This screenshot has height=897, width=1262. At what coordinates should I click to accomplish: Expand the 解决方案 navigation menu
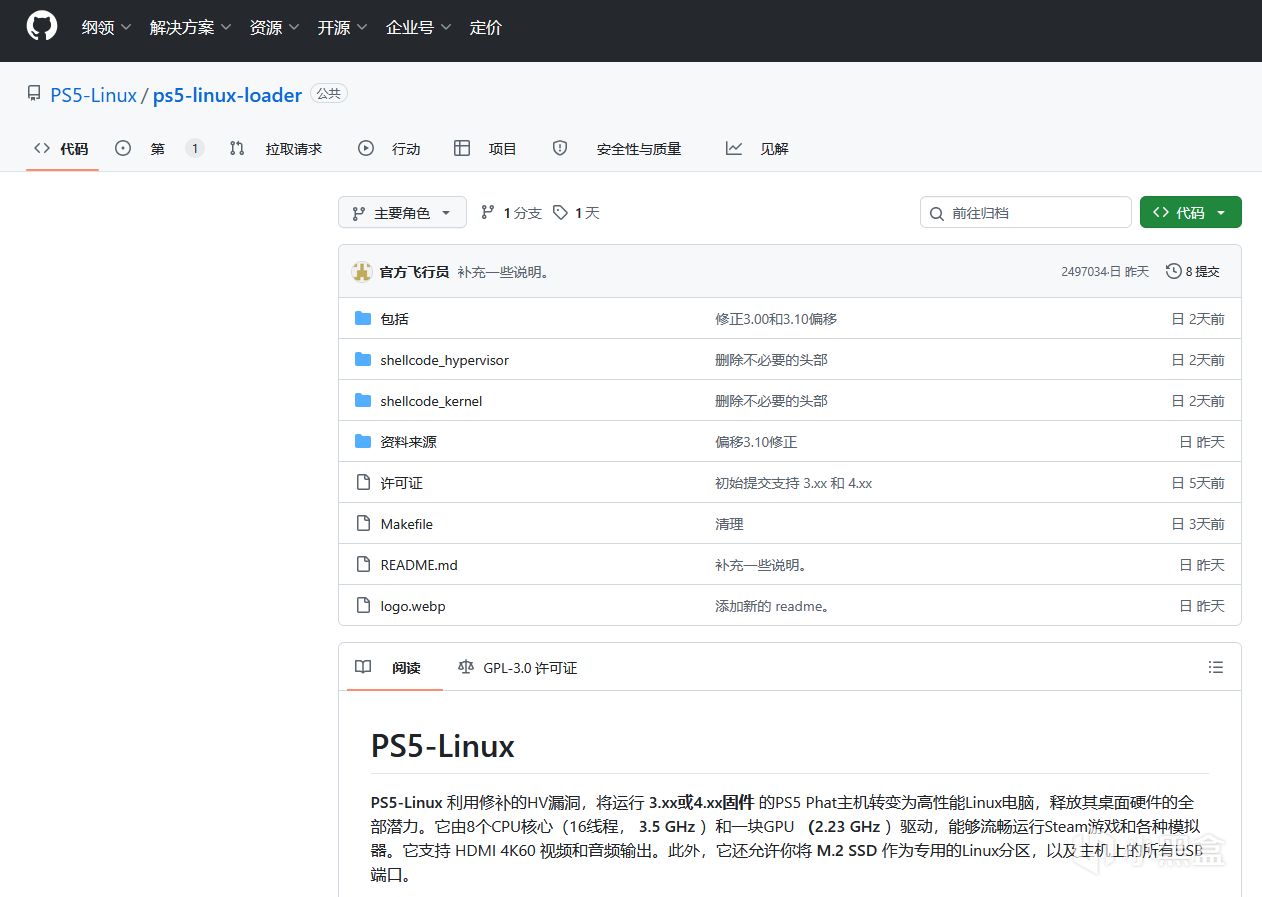coord(190,28)
